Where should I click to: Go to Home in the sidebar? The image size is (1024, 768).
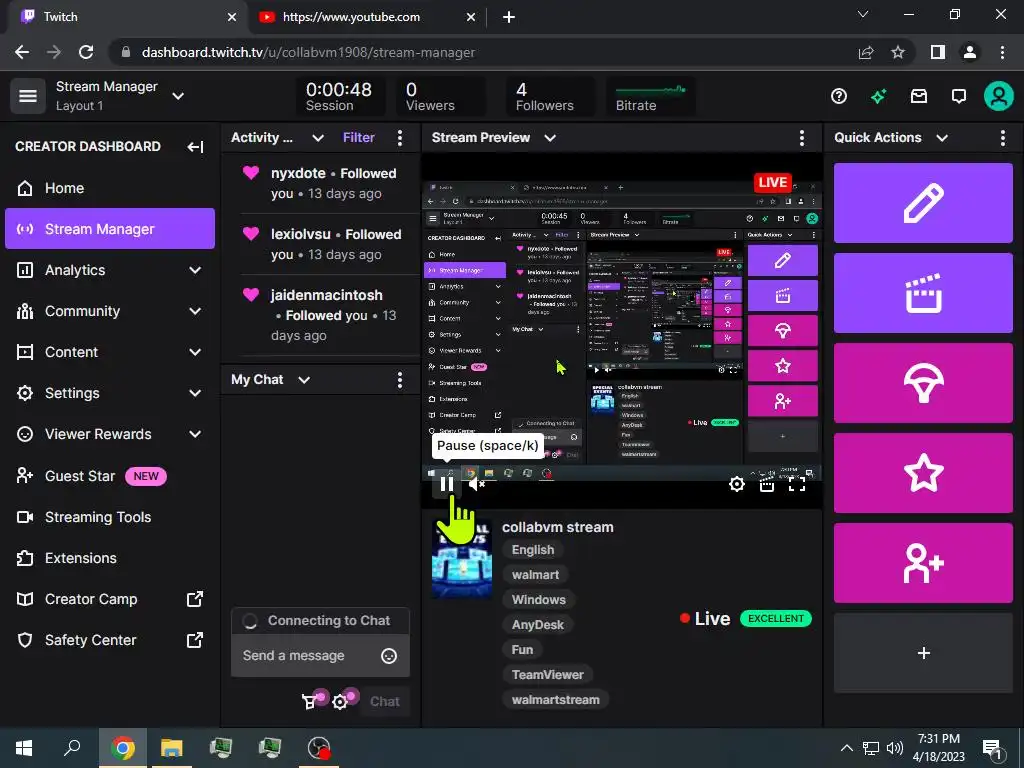tap(110, 188)
